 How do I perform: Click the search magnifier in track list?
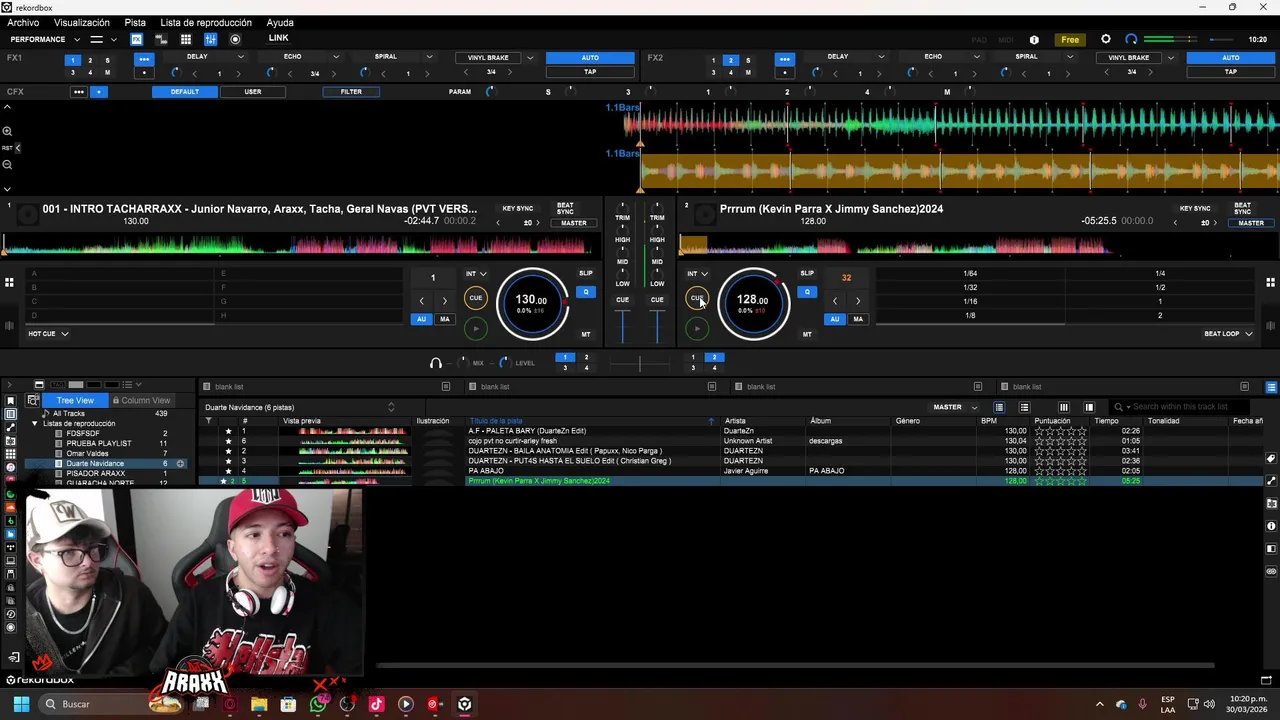(x=1119, y=407)
